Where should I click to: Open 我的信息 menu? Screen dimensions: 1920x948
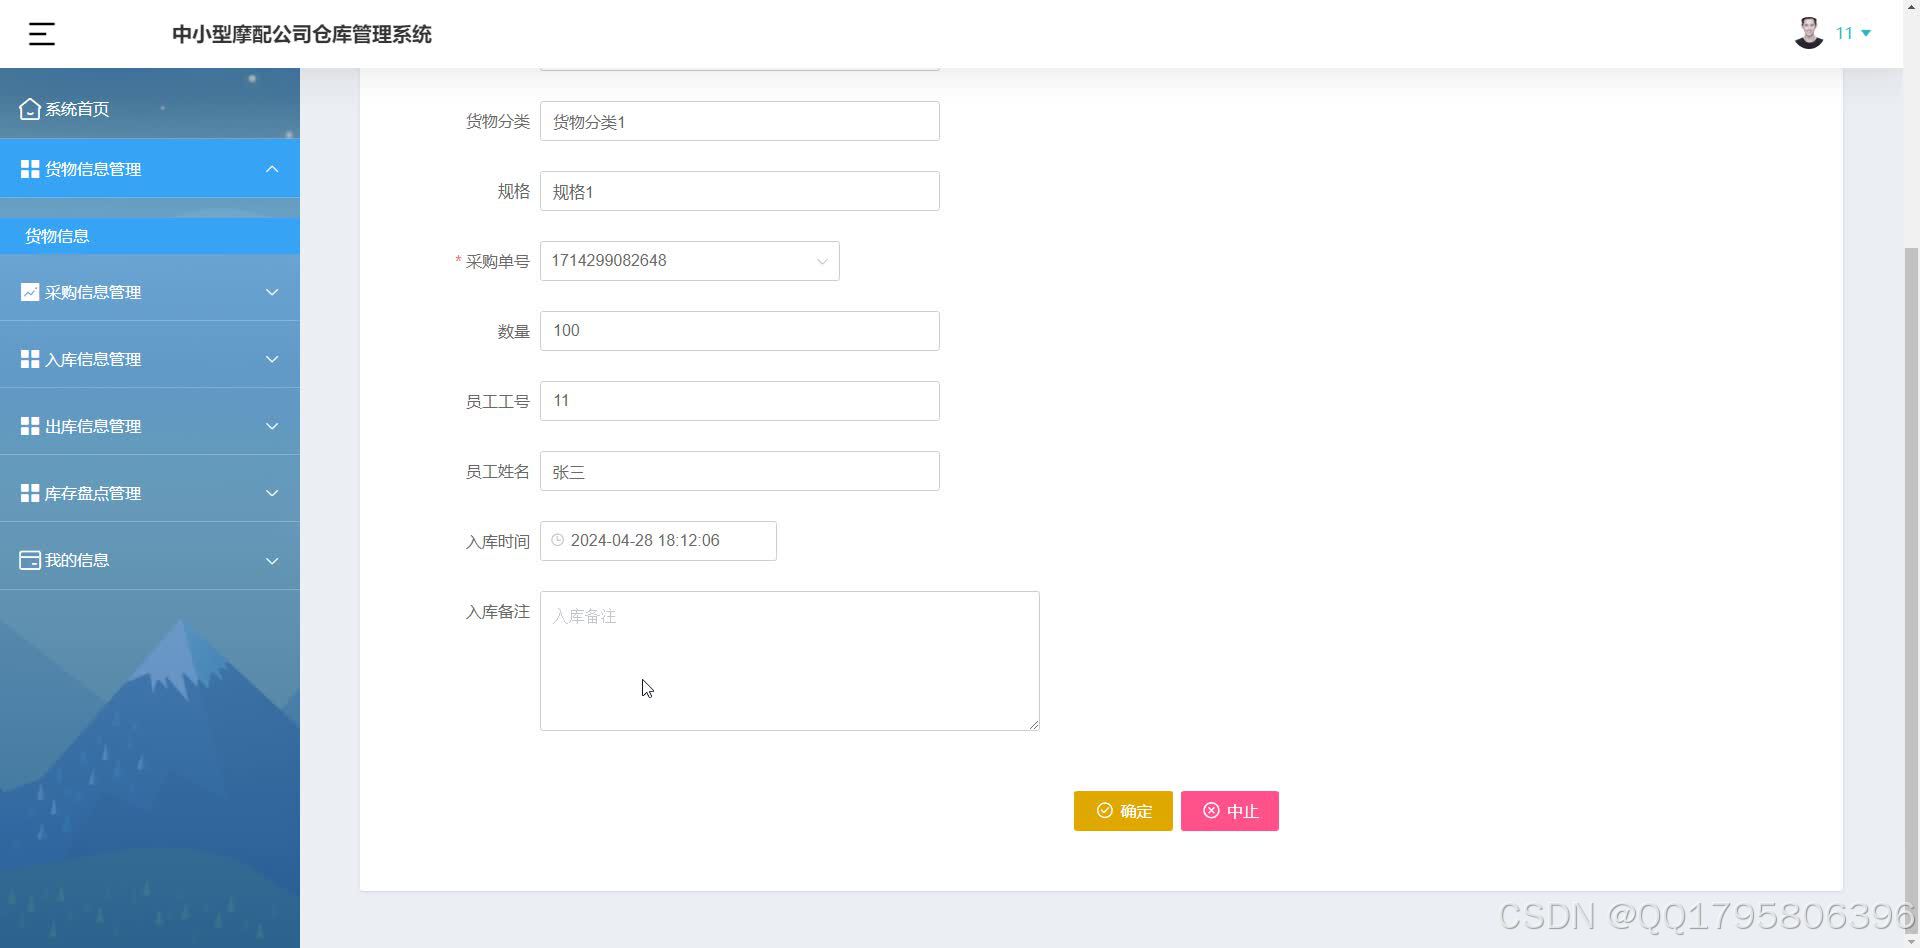150,560
